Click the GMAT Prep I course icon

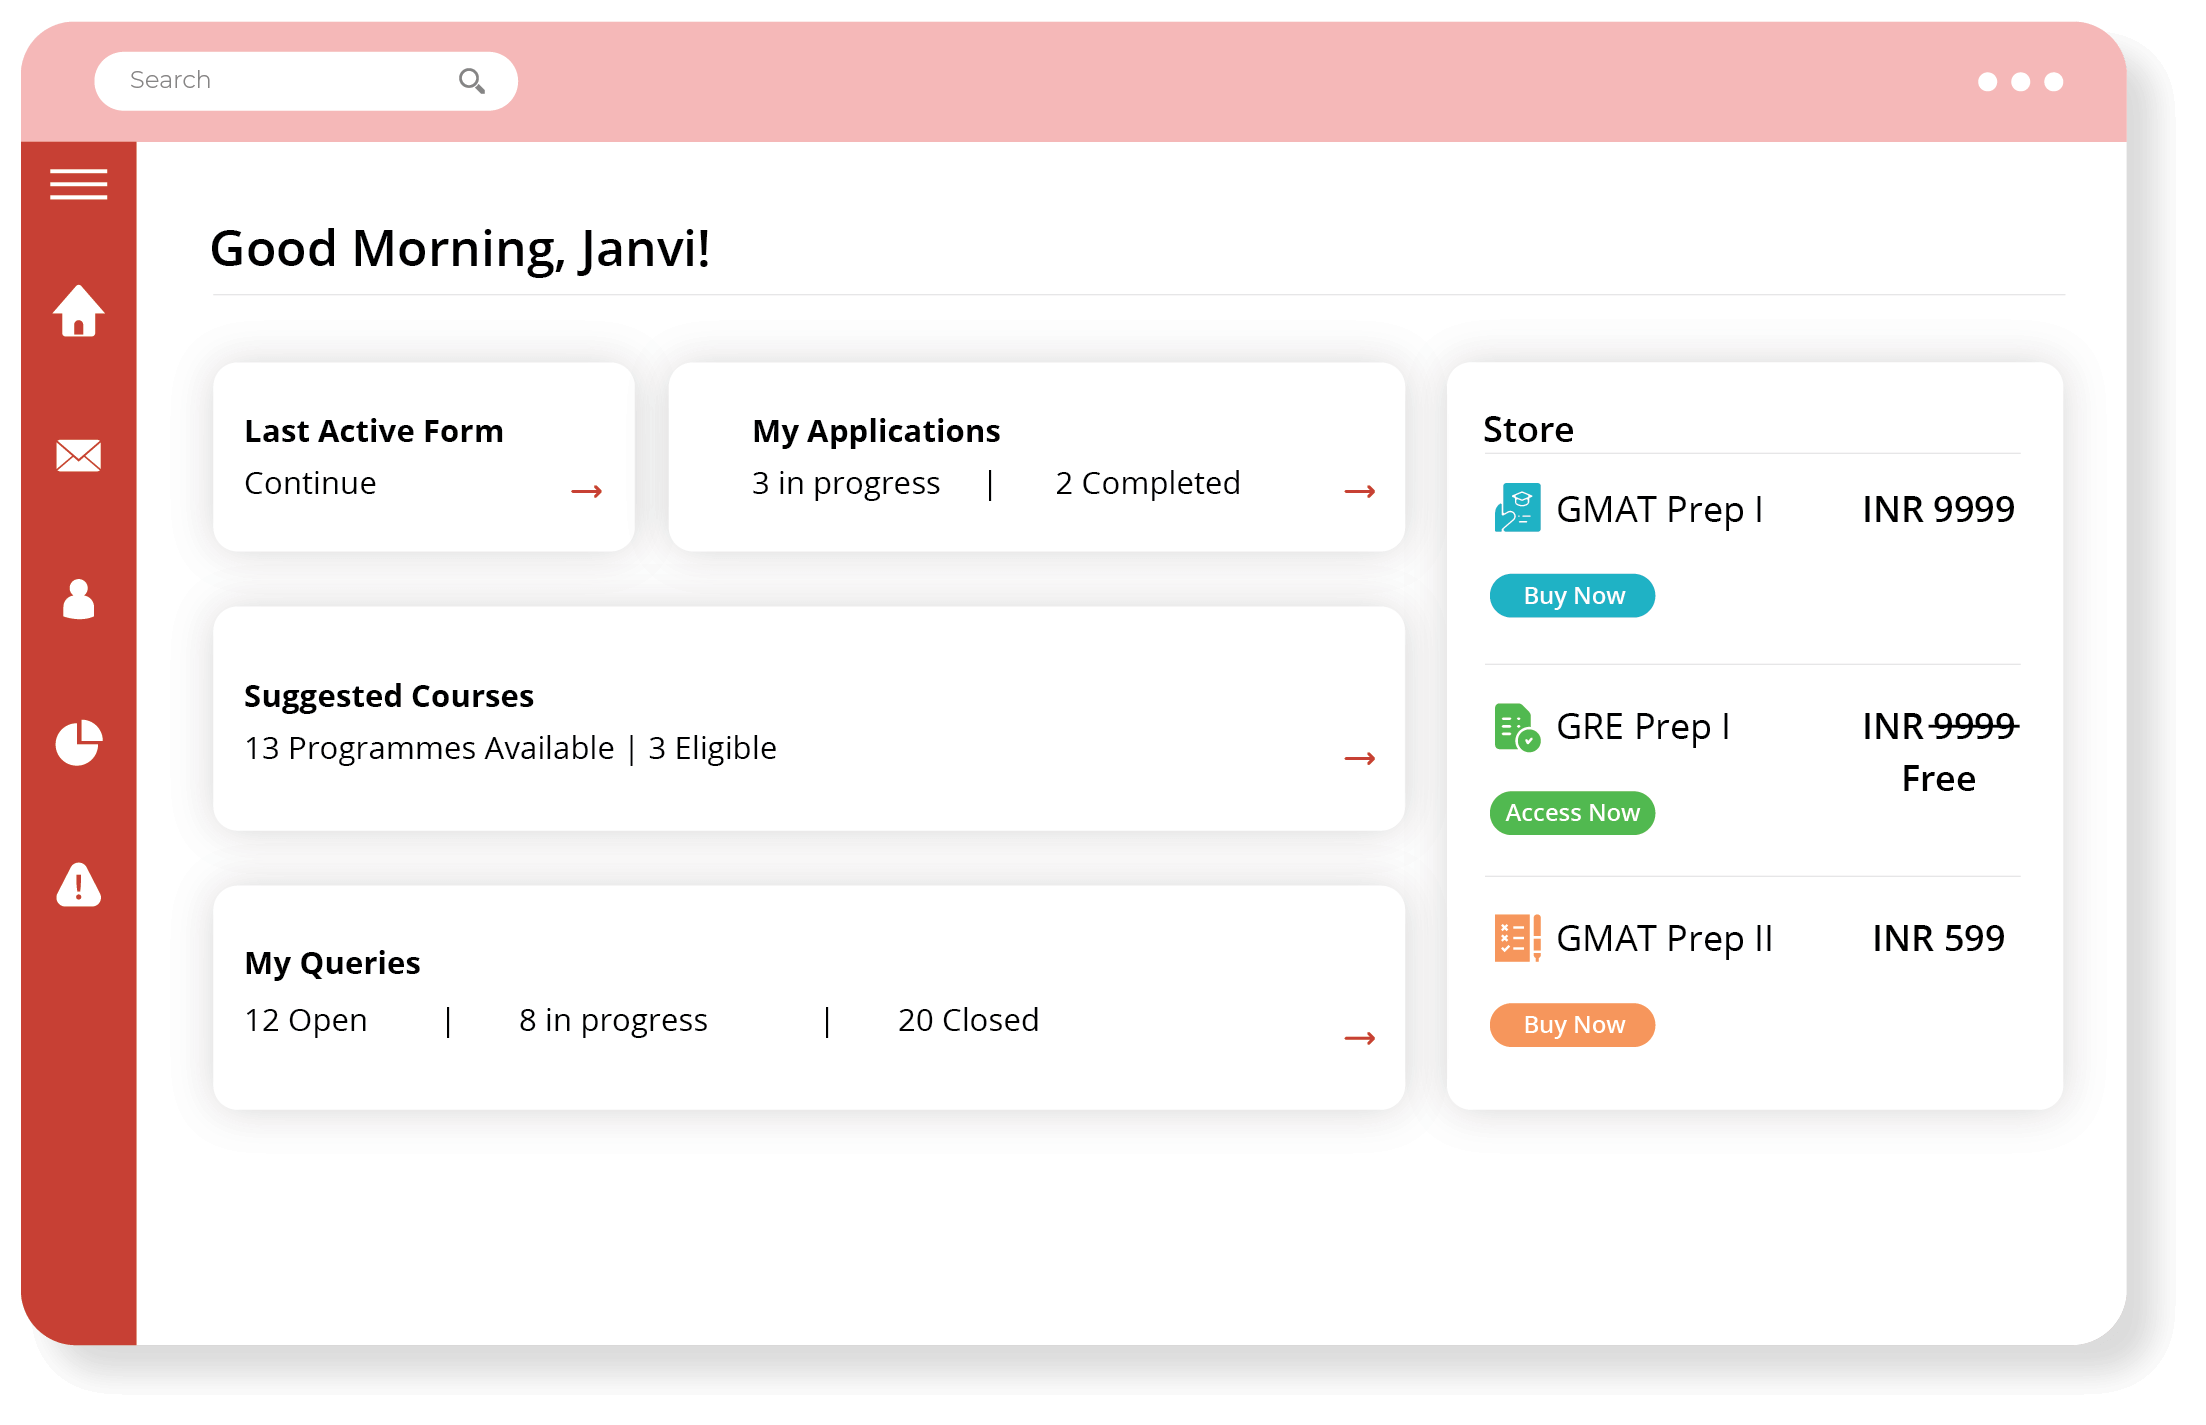pos(1516,508)
